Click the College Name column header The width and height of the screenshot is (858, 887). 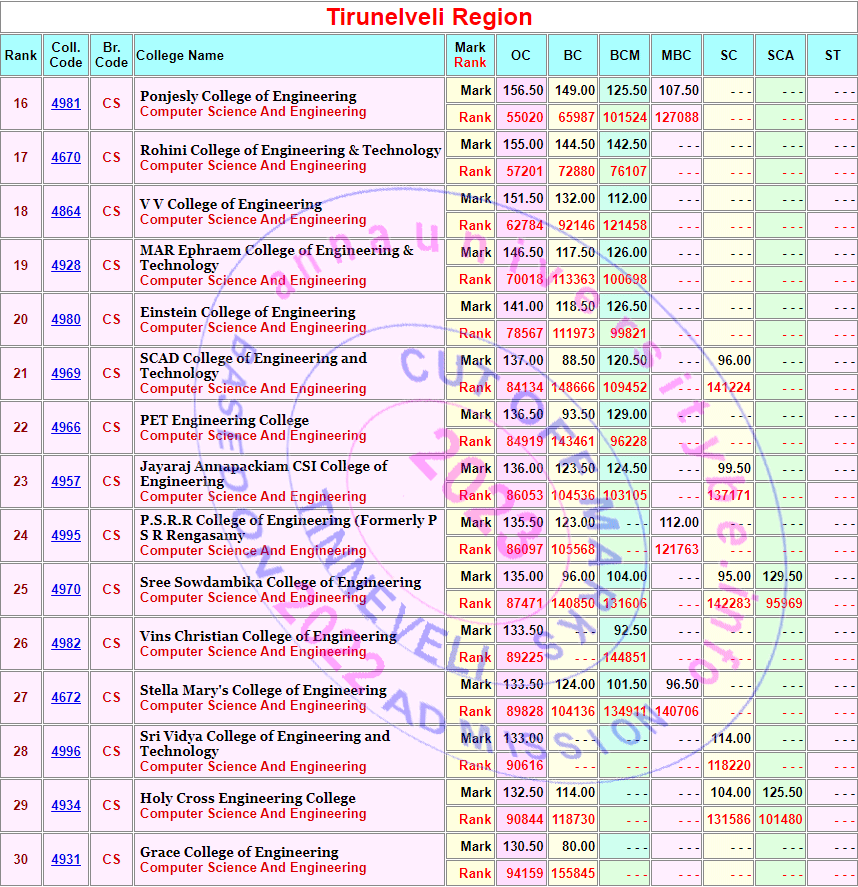[x=180, y=56]
